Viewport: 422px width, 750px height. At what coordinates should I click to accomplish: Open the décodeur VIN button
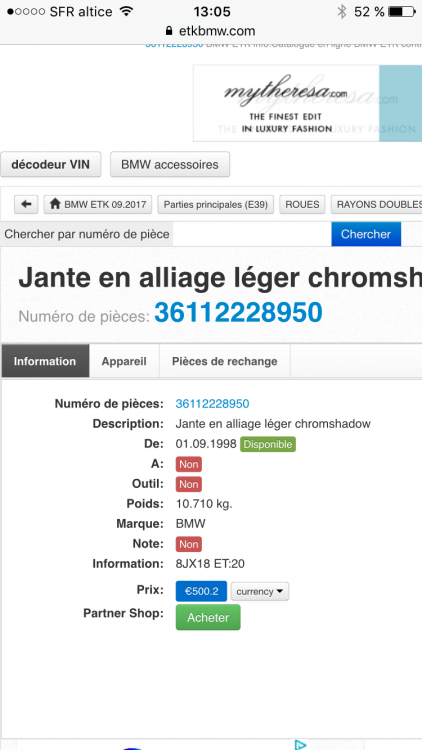(x=51, y=165)
